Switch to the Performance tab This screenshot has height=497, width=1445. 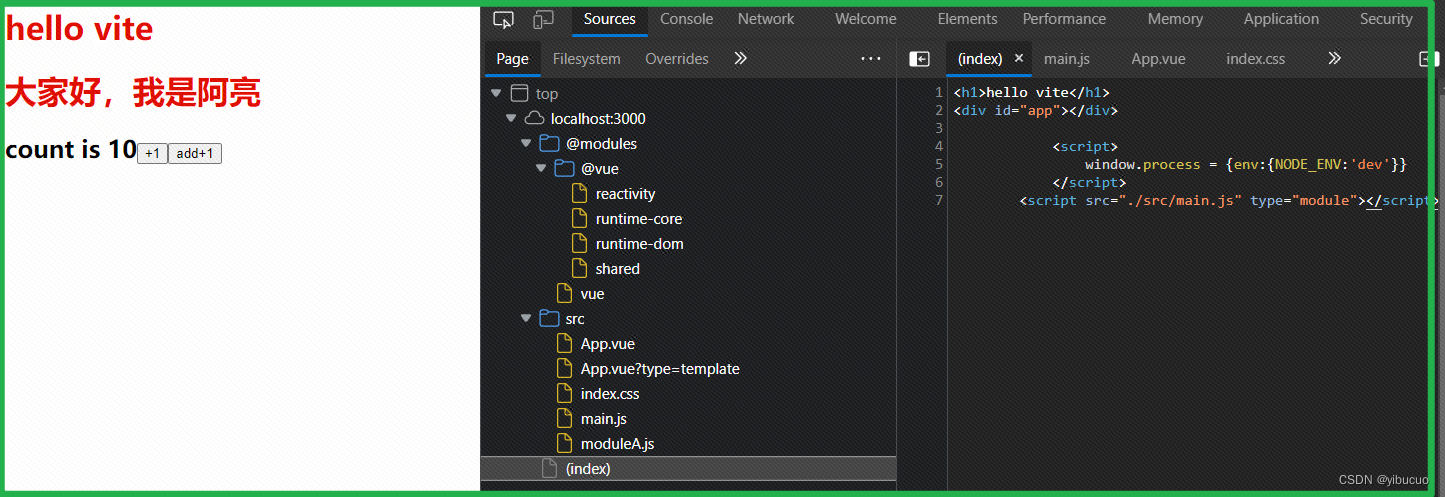click(1064, 19)
